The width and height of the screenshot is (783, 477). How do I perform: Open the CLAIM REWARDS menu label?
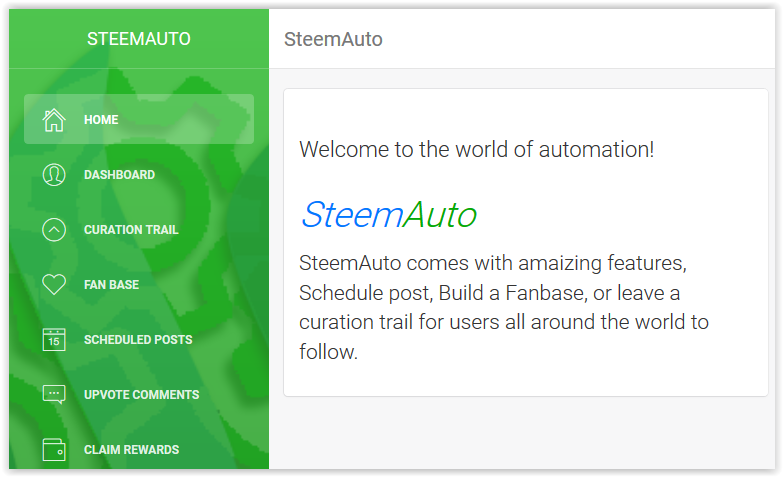point(131,450)
